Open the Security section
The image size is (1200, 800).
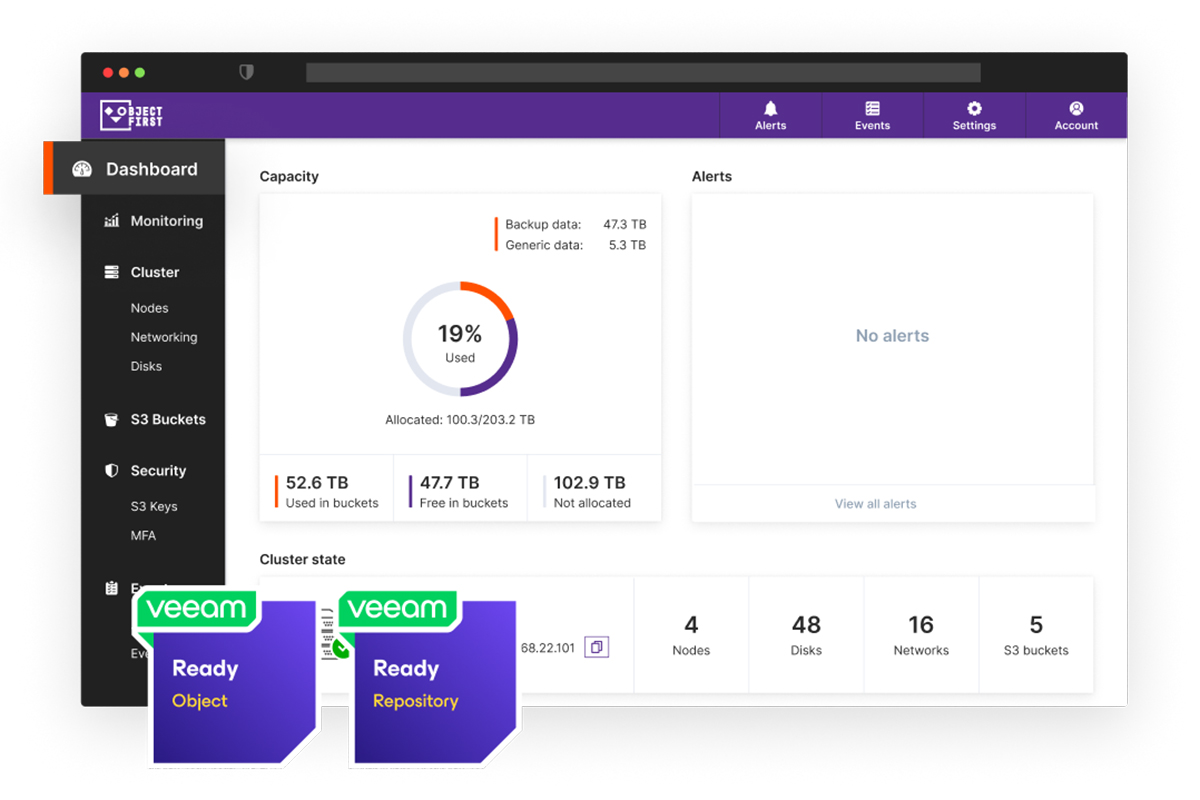pos(158,470)
